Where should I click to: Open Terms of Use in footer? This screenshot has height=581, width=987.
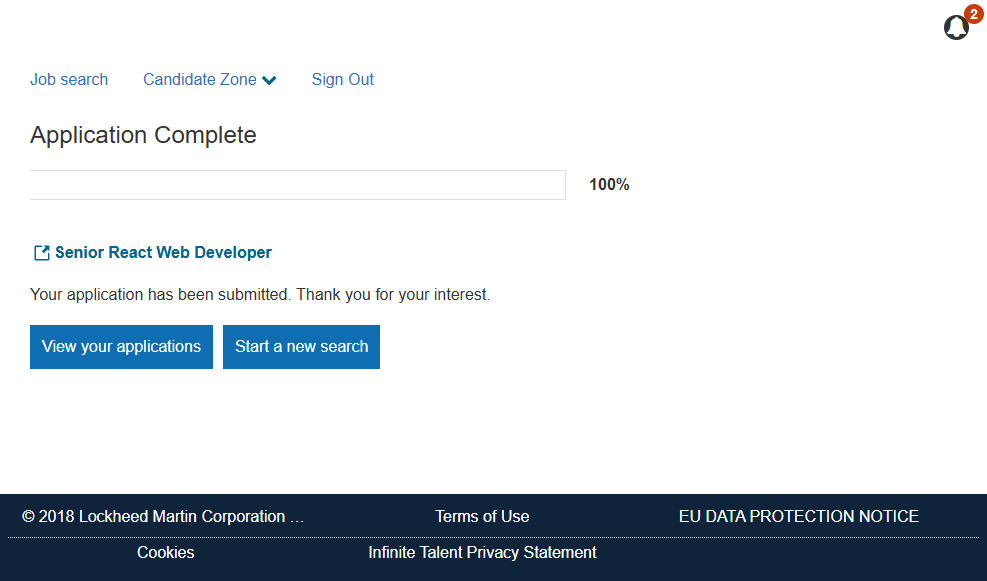point(482,517)
